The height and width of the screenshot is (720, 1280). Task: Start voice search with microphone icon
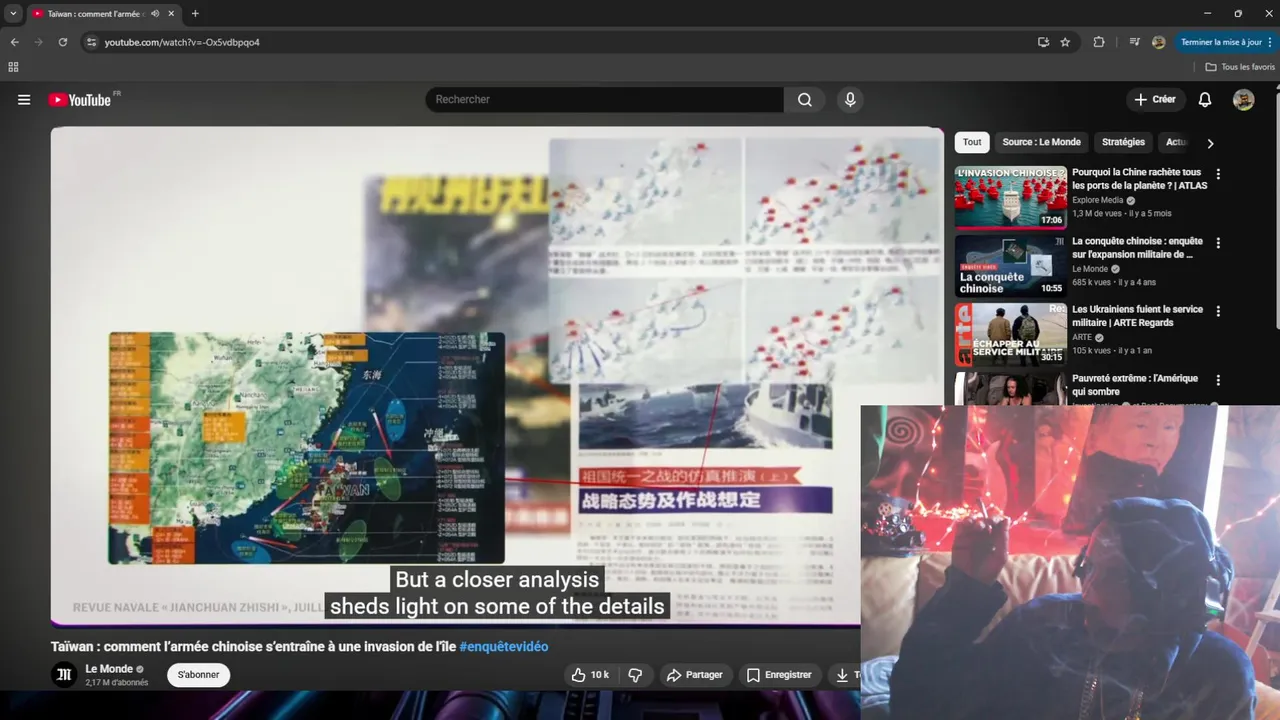pyautogui.click(x=850, y=100)
